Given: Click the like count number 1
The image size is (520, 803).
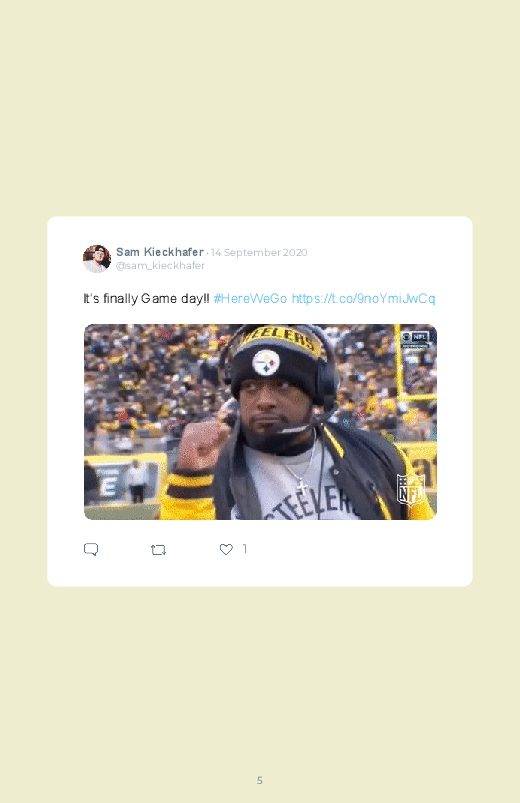Looking at the screenshot, I should tap(245, 549).
